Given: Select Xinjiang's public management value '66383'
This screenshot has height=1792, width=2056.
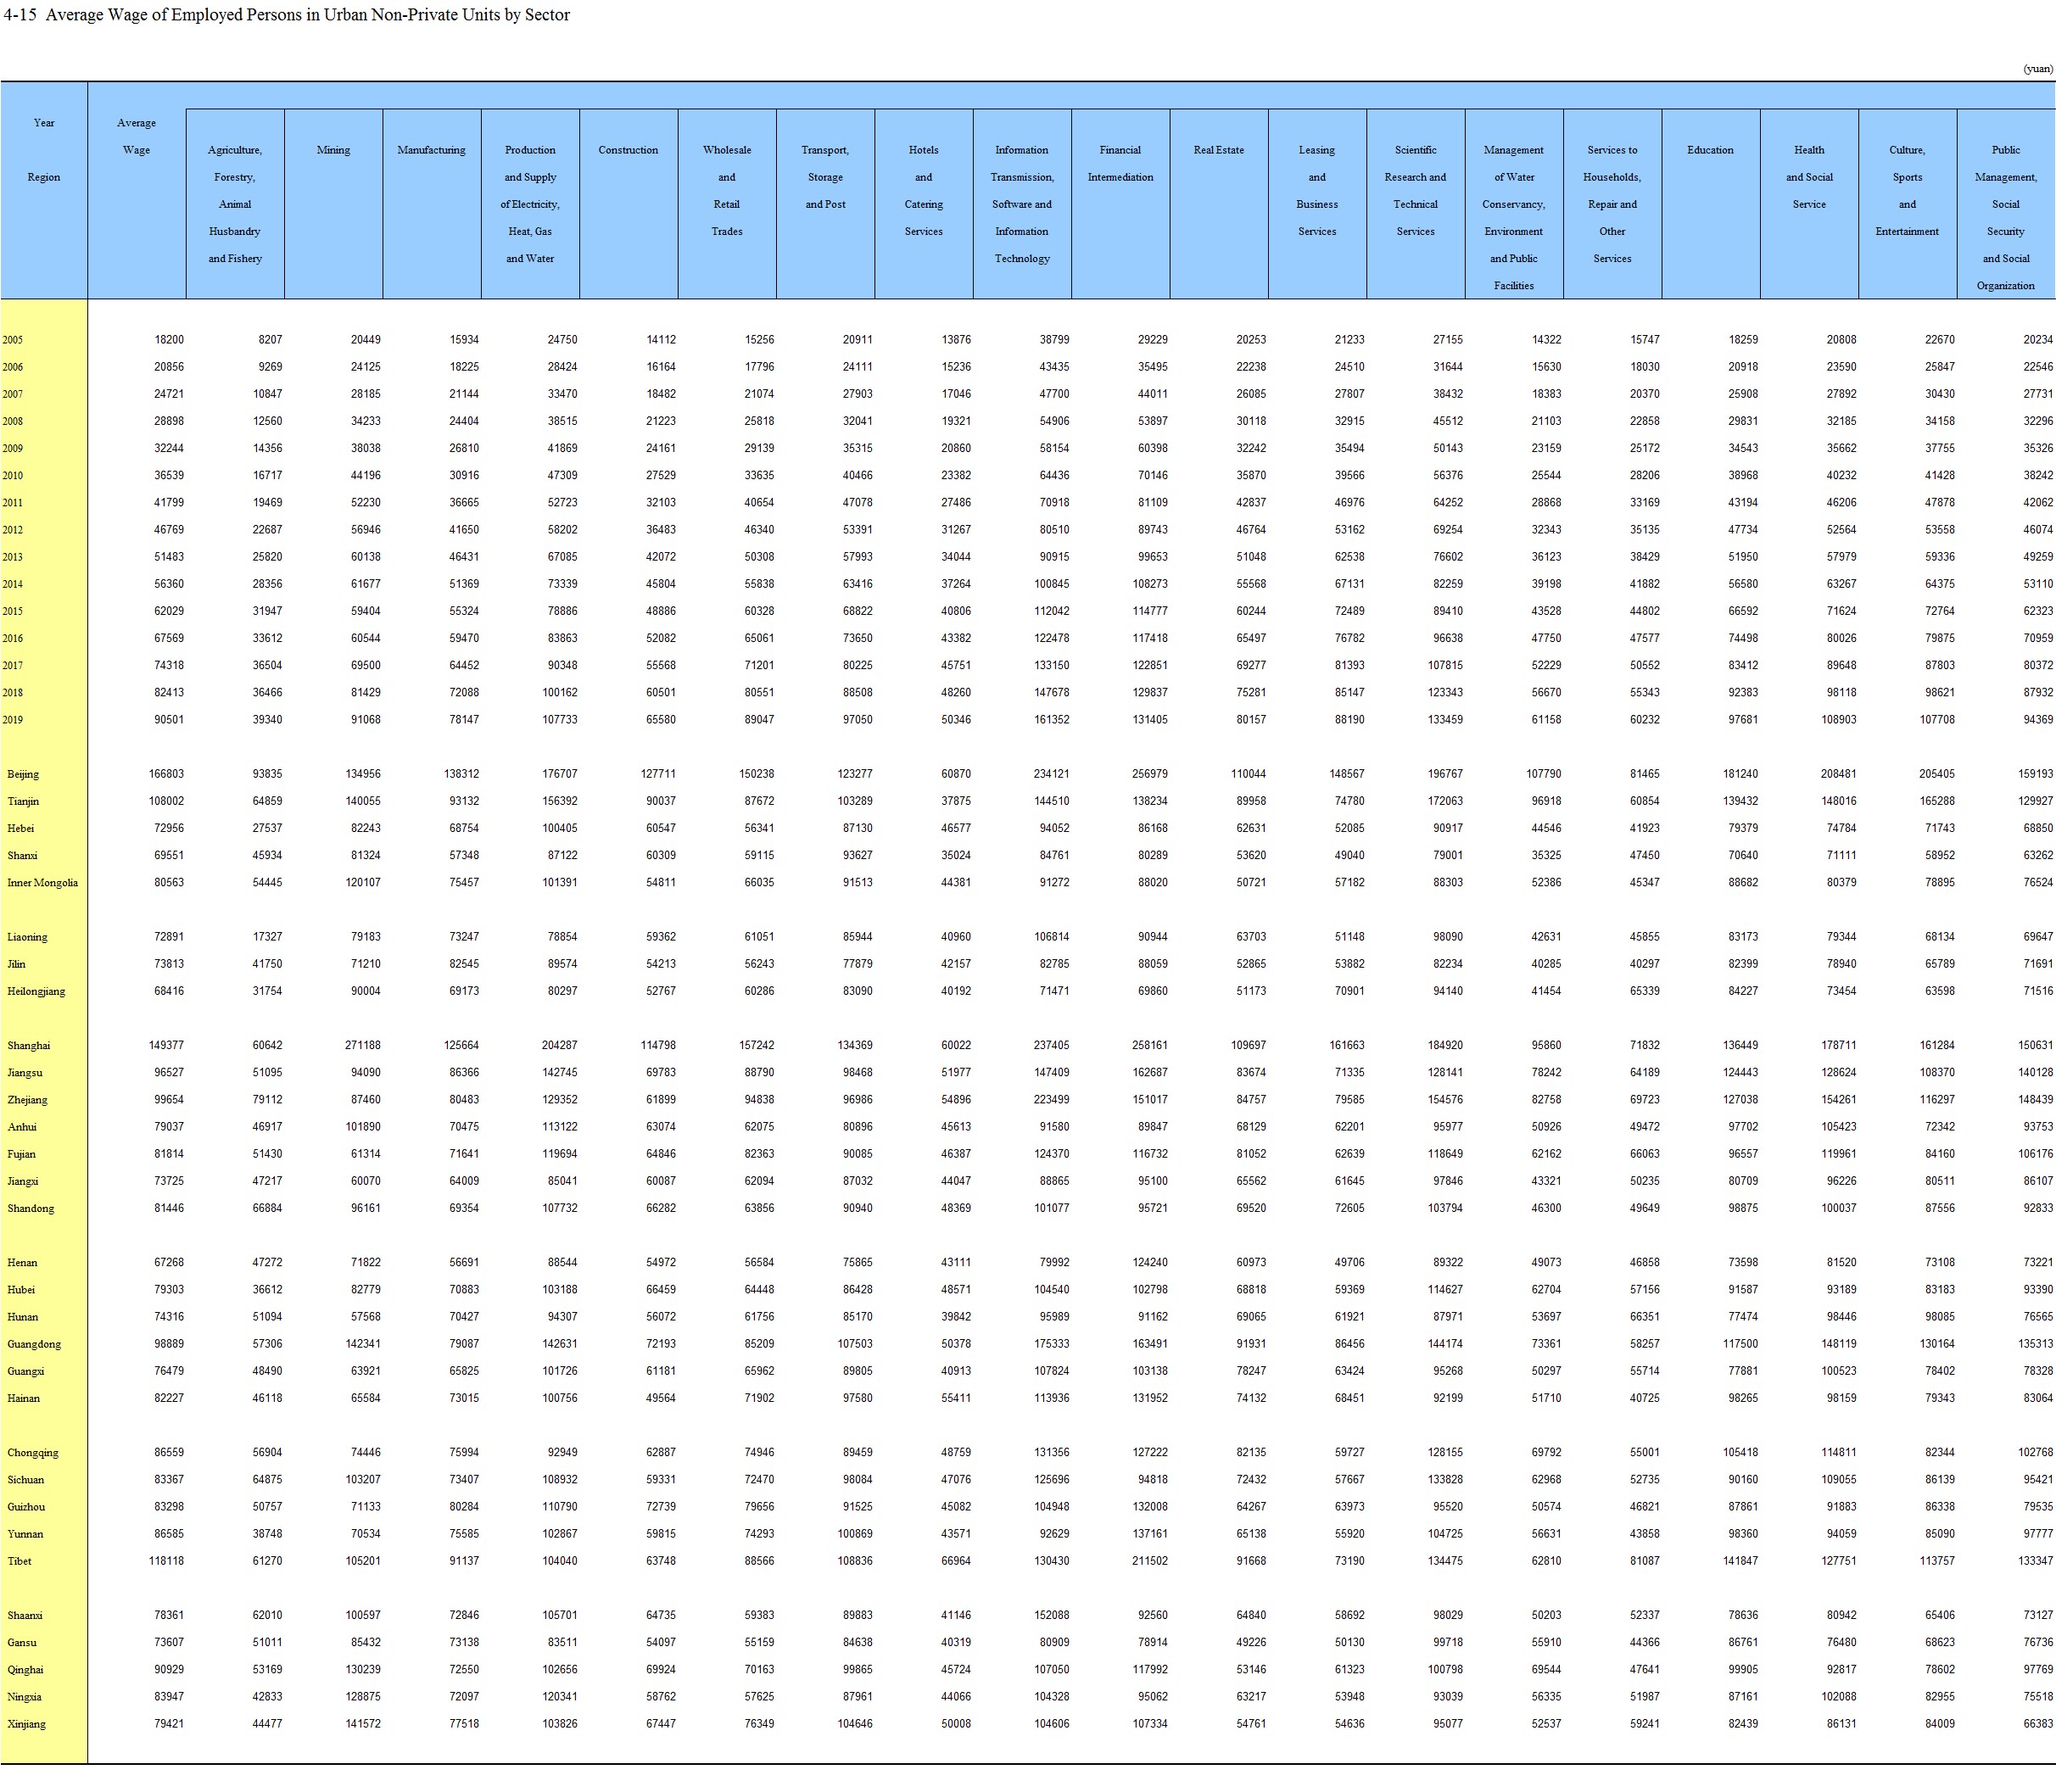Looking at the screenshot, I should tap(2039, 1724).
